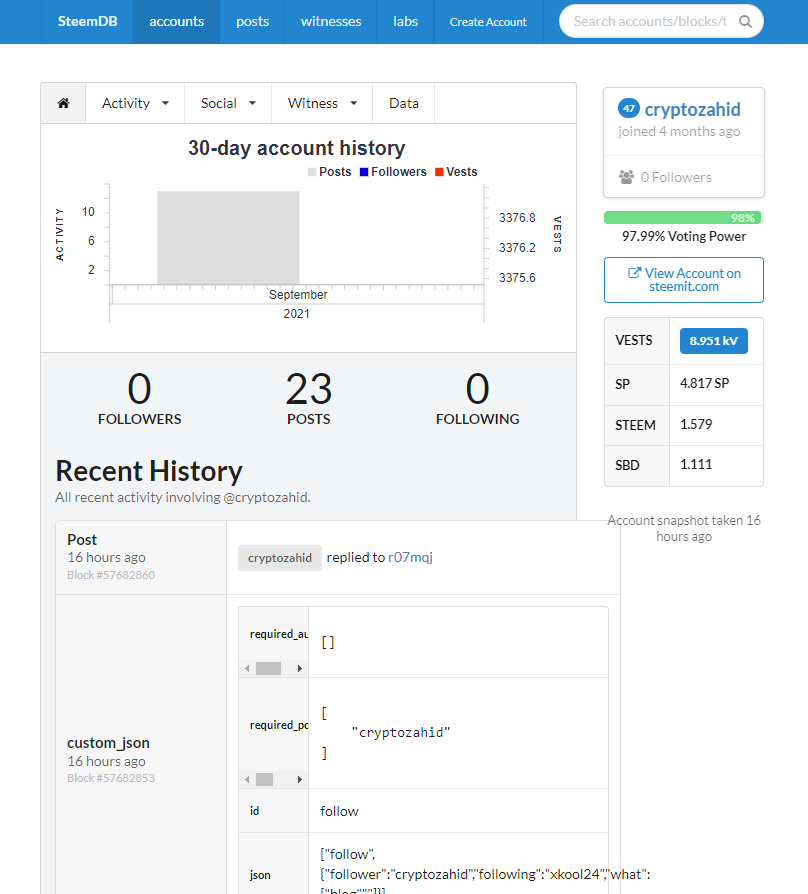The image size is (808, 894).
Task: Click the required_auths horizontal scrollbar thumb
Action: 268,668
